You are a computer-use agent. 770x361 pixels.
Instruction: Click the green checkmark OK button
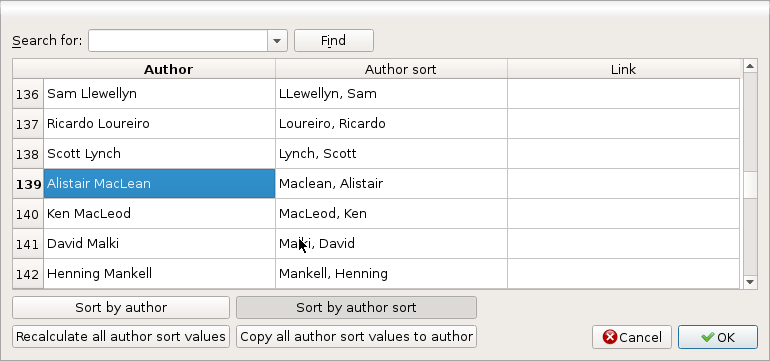pos(718,337)
